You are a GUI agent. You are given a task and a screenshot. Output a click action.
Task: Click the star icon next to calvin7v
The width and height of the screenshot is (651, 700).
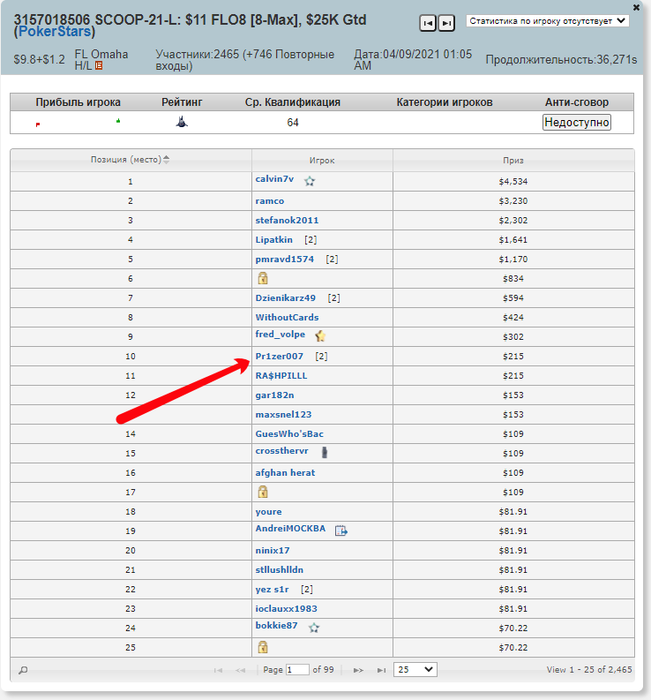(309, 181)
